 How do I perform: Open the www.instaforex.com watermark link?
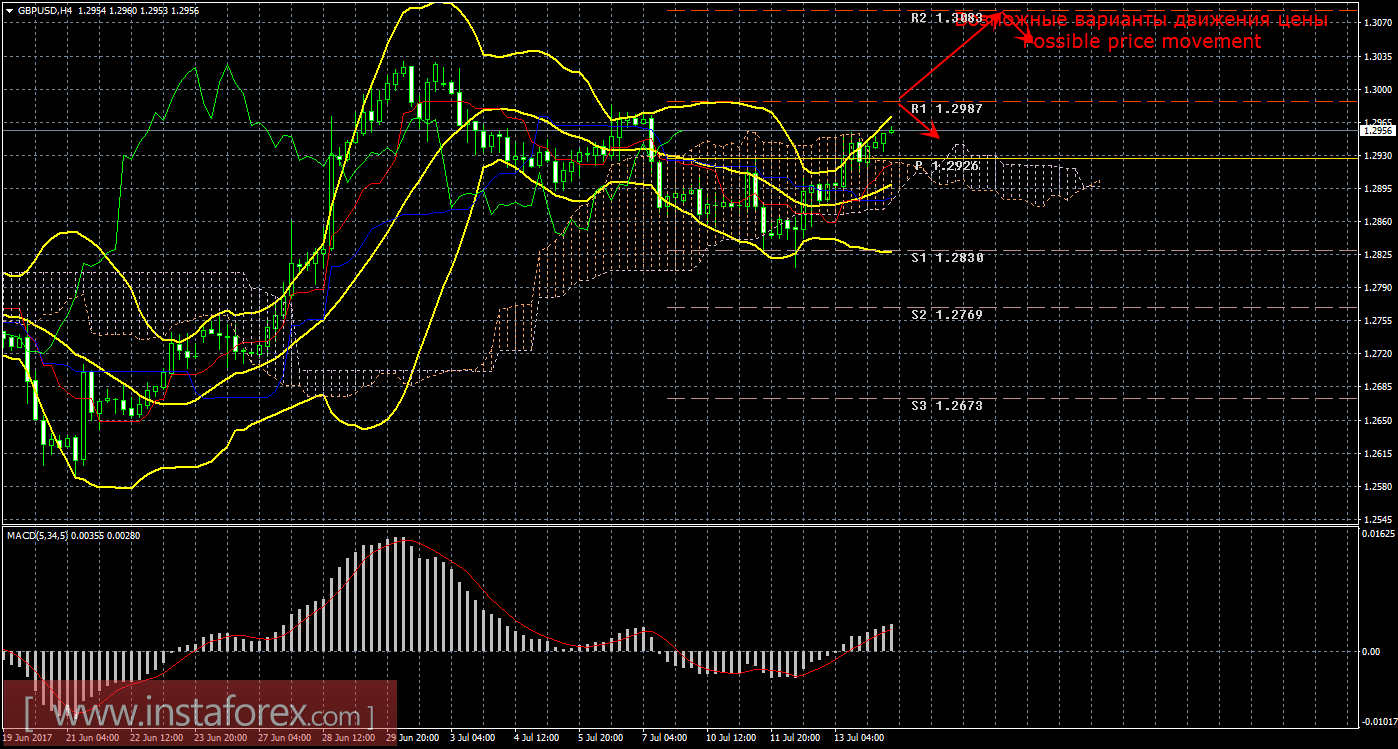pyautogui.click(x=198, y=715)
